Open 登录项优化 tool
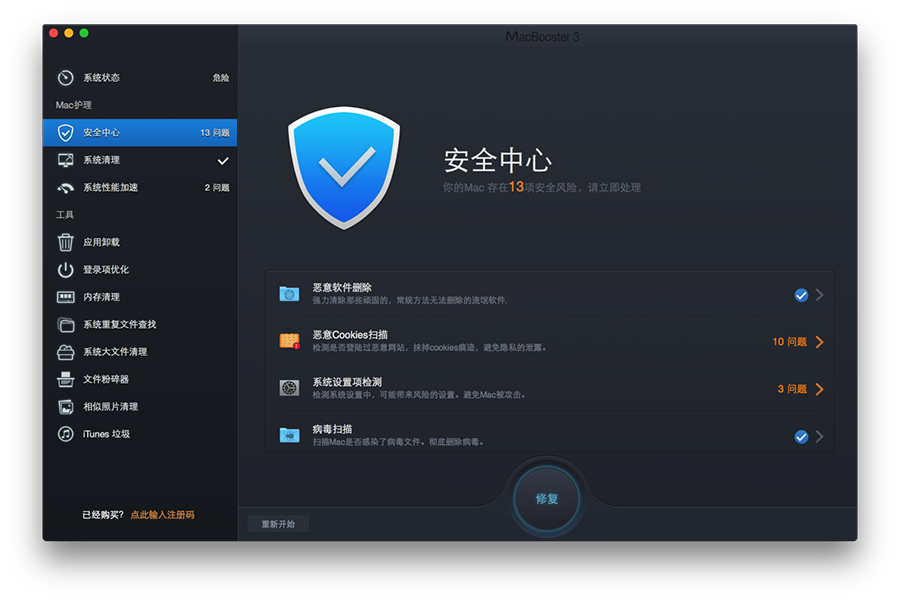The height and width of the screenshot is (602, 900). [140, 270]
